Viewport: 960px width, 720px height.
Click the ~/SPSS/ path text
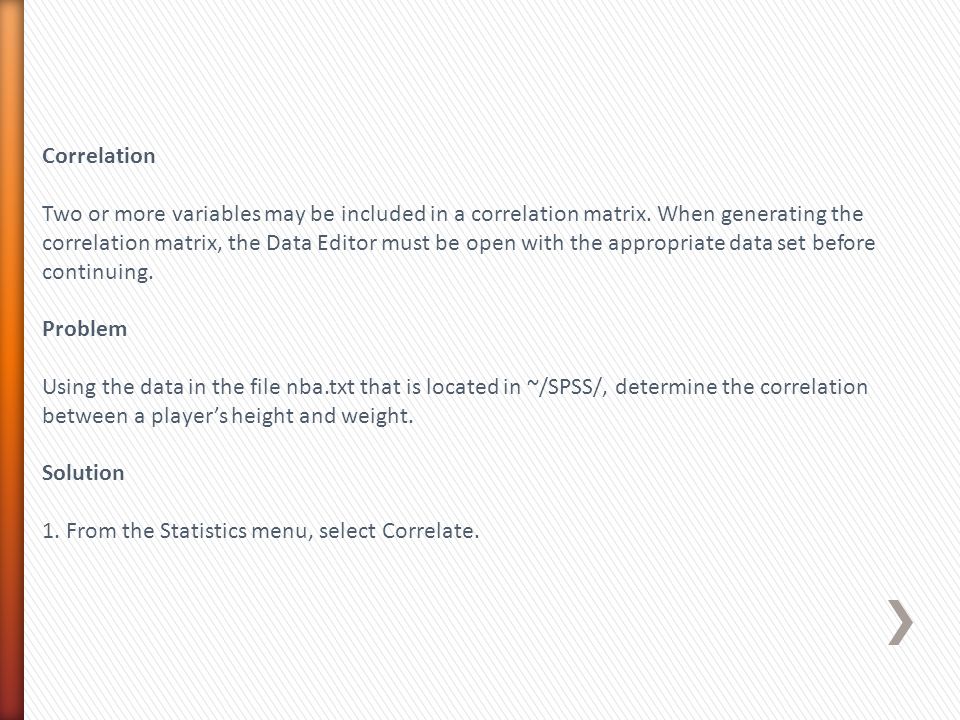566,387
